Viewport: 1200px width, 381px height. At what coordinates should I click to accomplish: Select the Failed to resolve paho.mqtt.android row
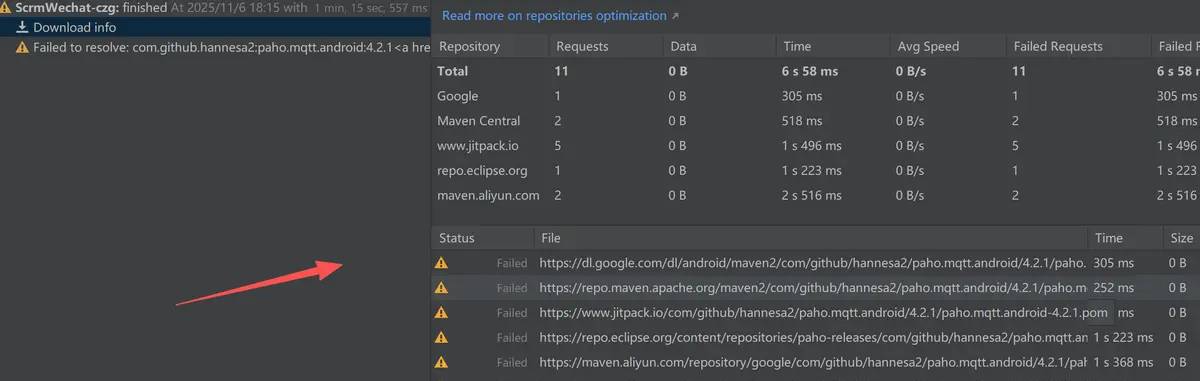coord(215,48)
